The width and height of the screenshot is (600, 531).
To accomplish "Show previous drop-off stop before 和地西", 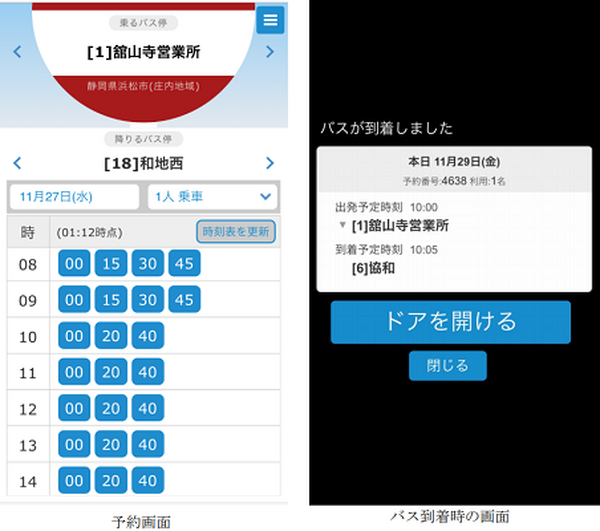I will click(17, 163).
